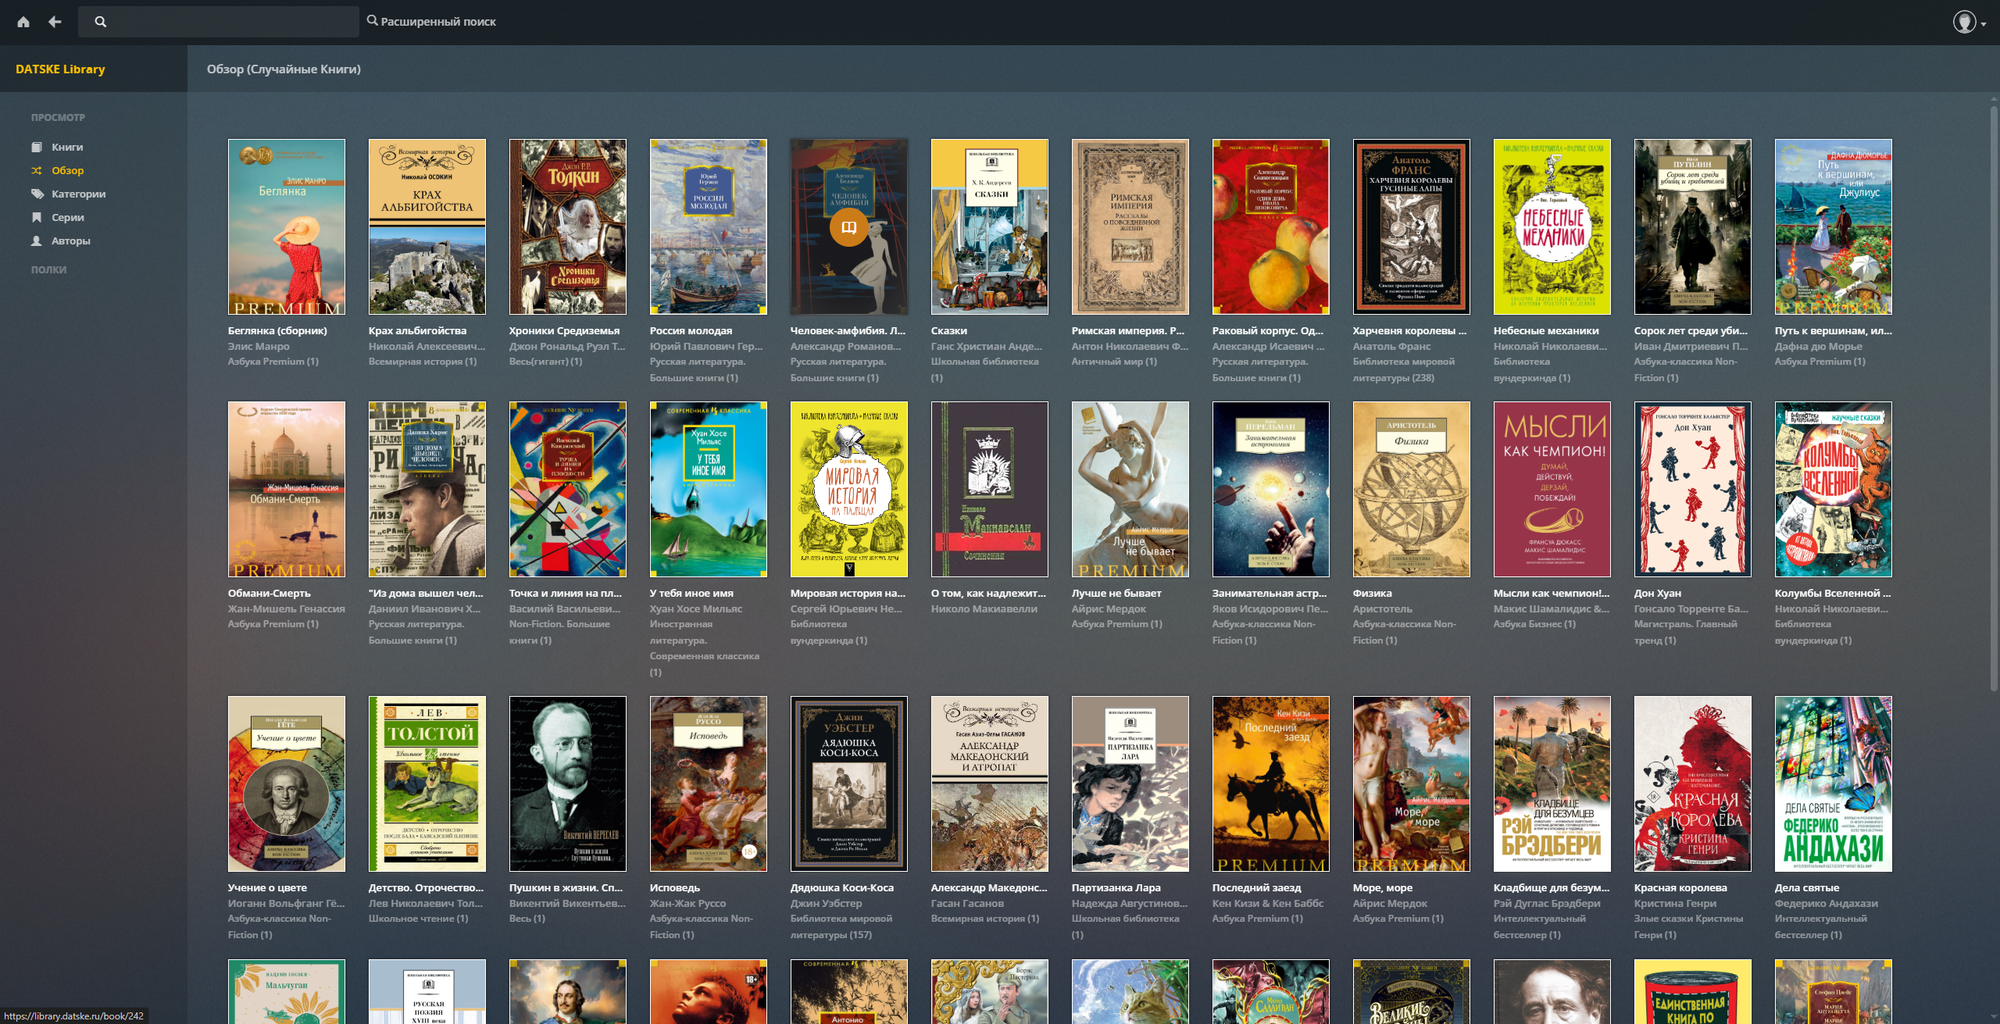The width and height of the screenshot is (2000, 1024).
Task: Go back using the arrow icon
Action: coord(55,22)
